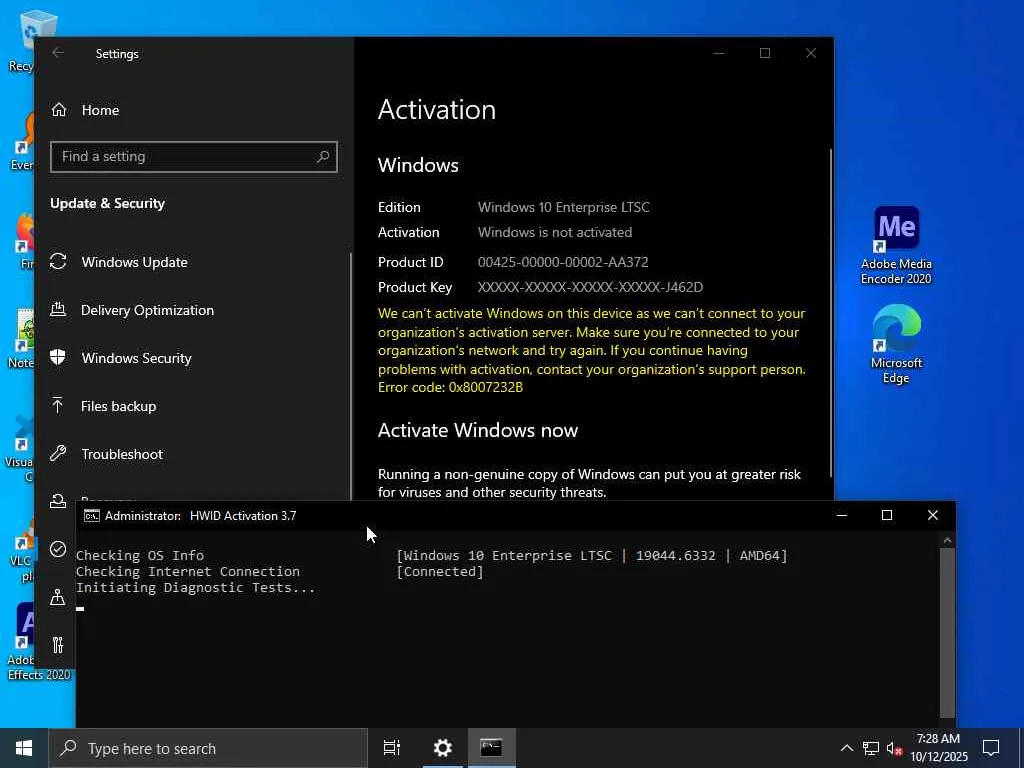Viewport: 1024px width, 768px height.
Task: Click Find my device icon in sidebar
Action: 58,597
